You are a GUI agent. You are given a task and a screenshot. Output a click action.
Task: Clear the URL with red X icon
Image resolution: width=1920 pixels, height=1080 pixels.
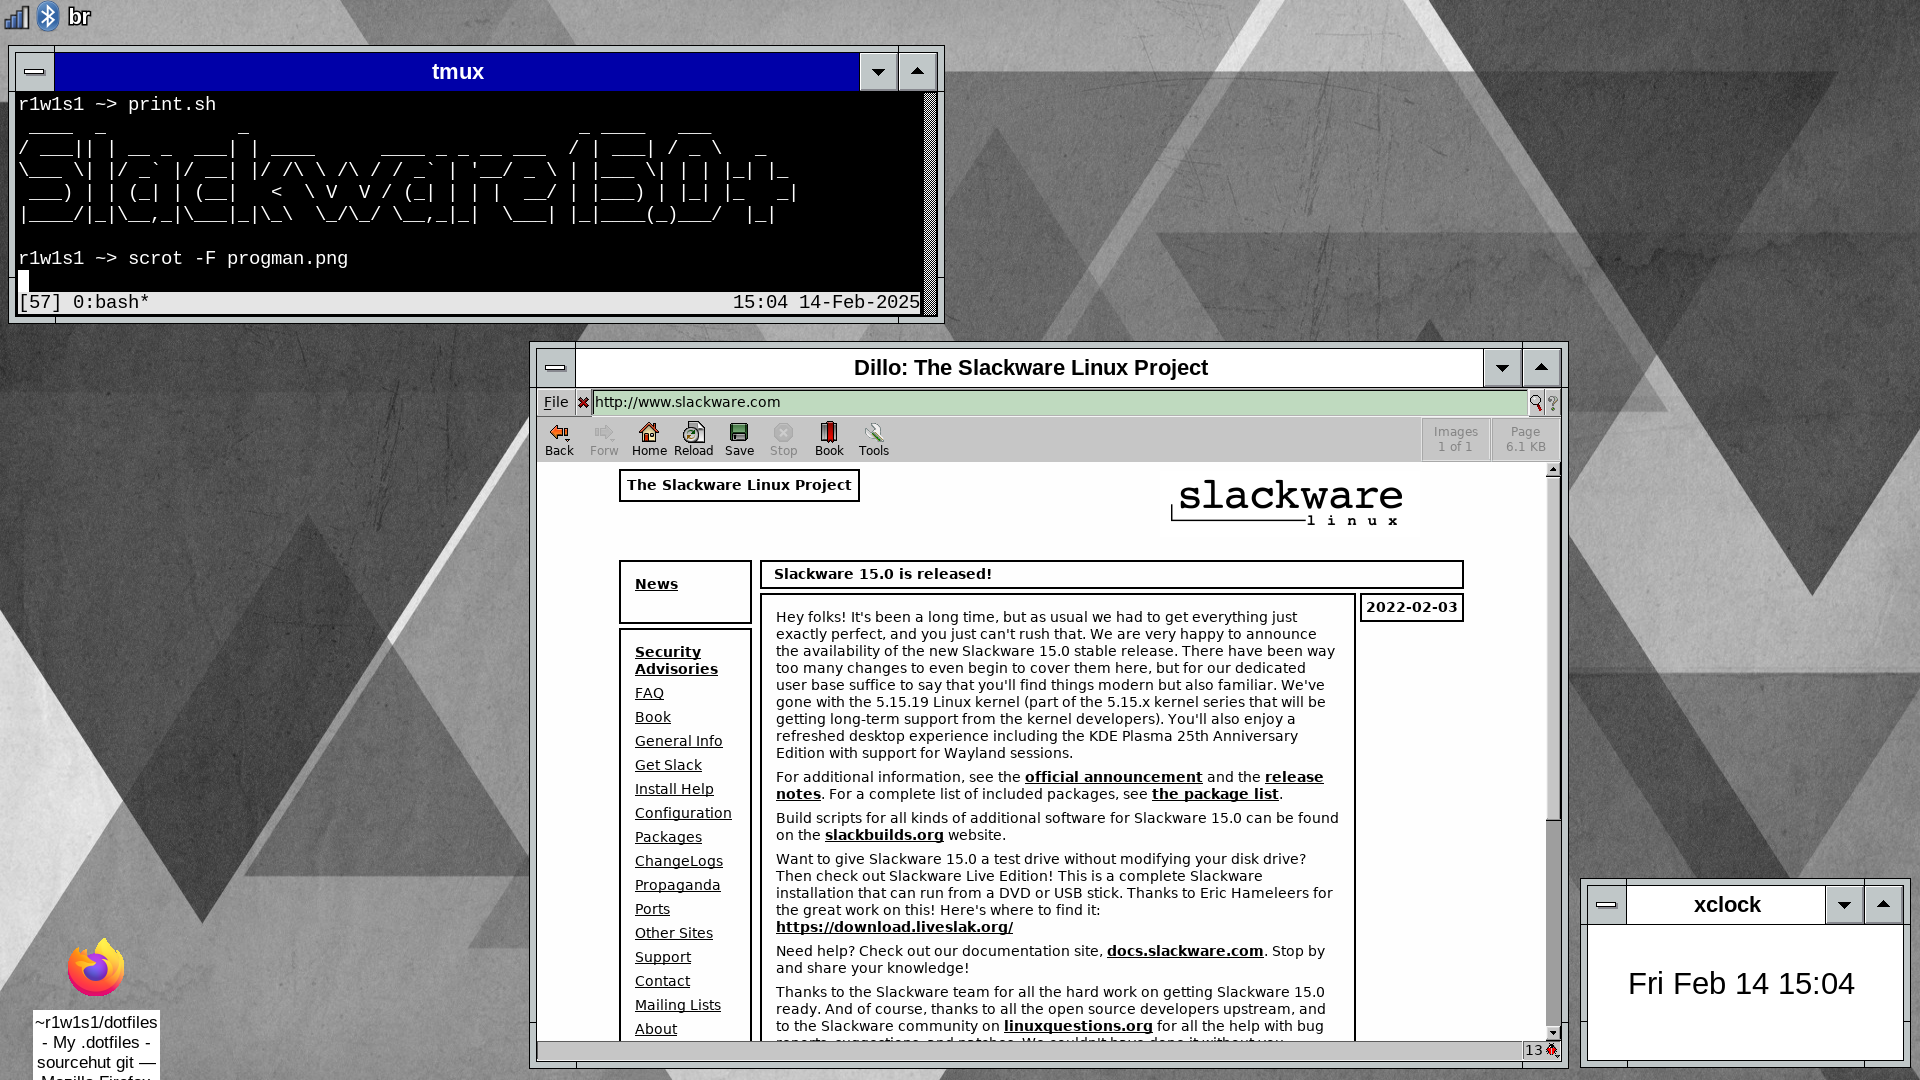(x=583, y=403)
